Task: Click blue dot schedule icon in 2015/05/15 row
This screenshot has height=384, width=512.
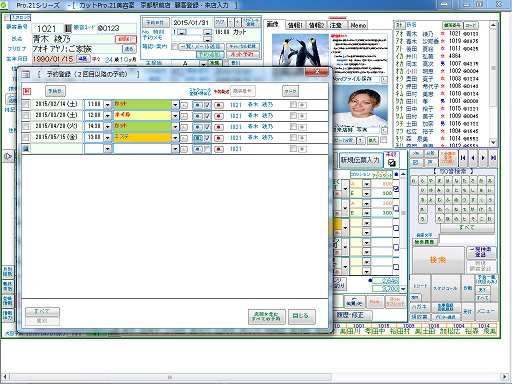Action: (198, 138)
